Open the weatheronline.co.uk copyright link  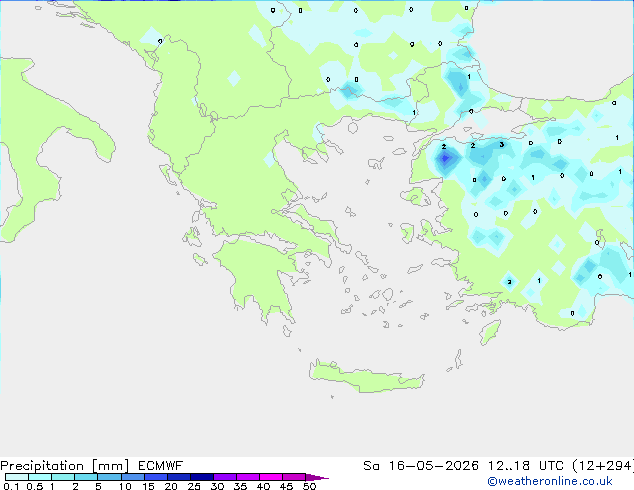pyautogui.click(x=550, y=481)
